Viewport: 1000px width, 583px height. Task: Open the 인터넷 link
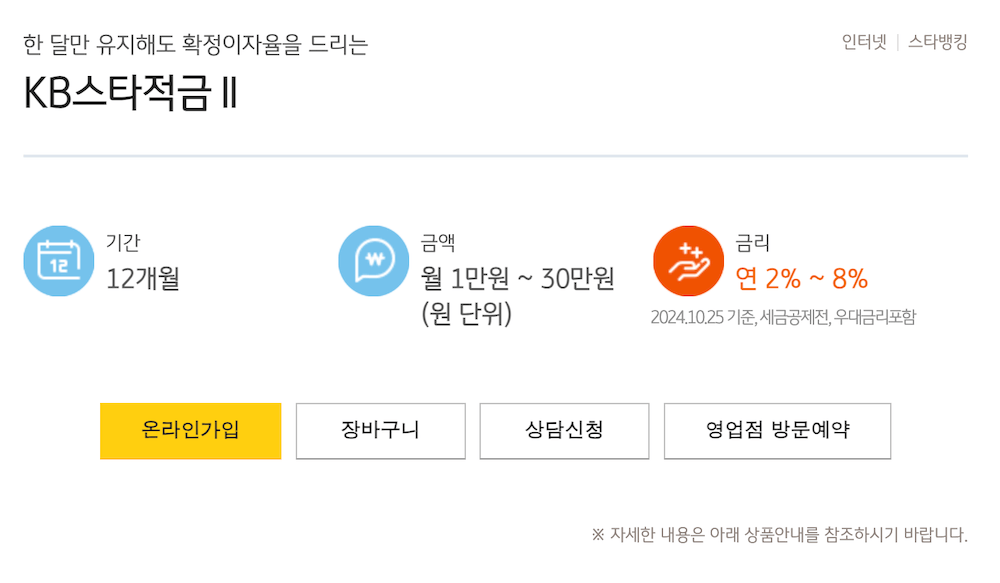click(x=862, y=44)
